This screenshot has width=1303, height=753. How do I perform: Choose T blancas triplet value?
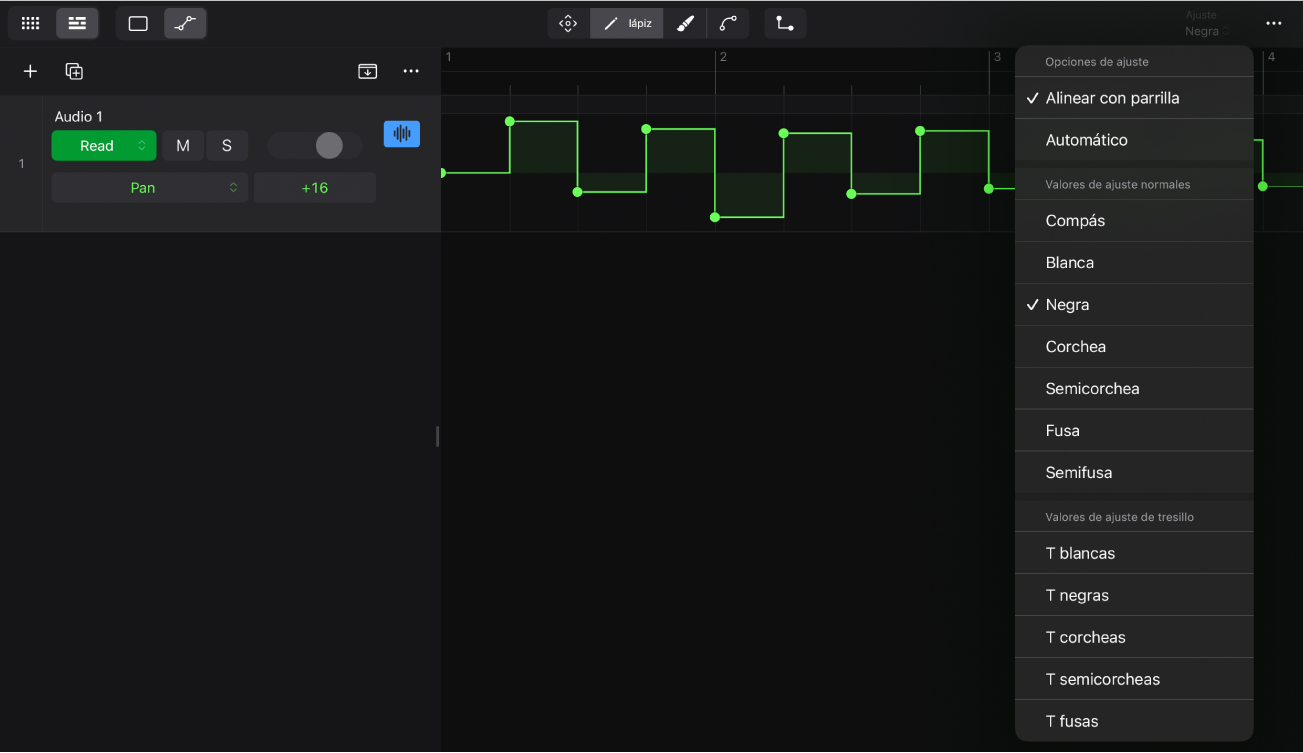(1134, 553)
